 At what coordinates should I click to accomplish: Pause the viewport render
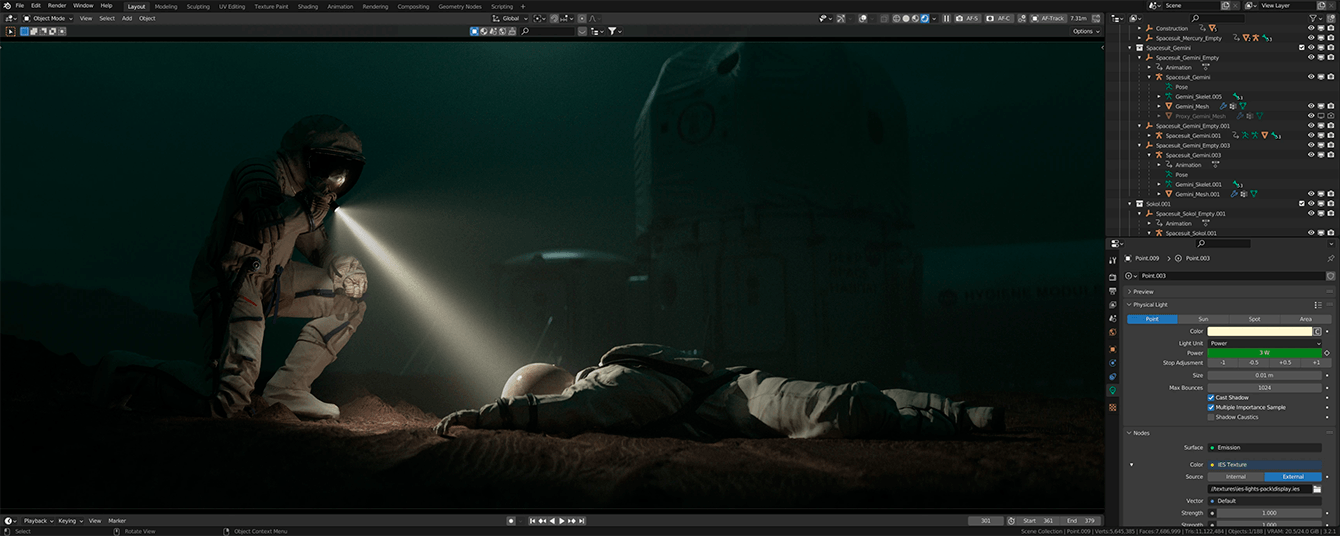[x=947, y=18]
